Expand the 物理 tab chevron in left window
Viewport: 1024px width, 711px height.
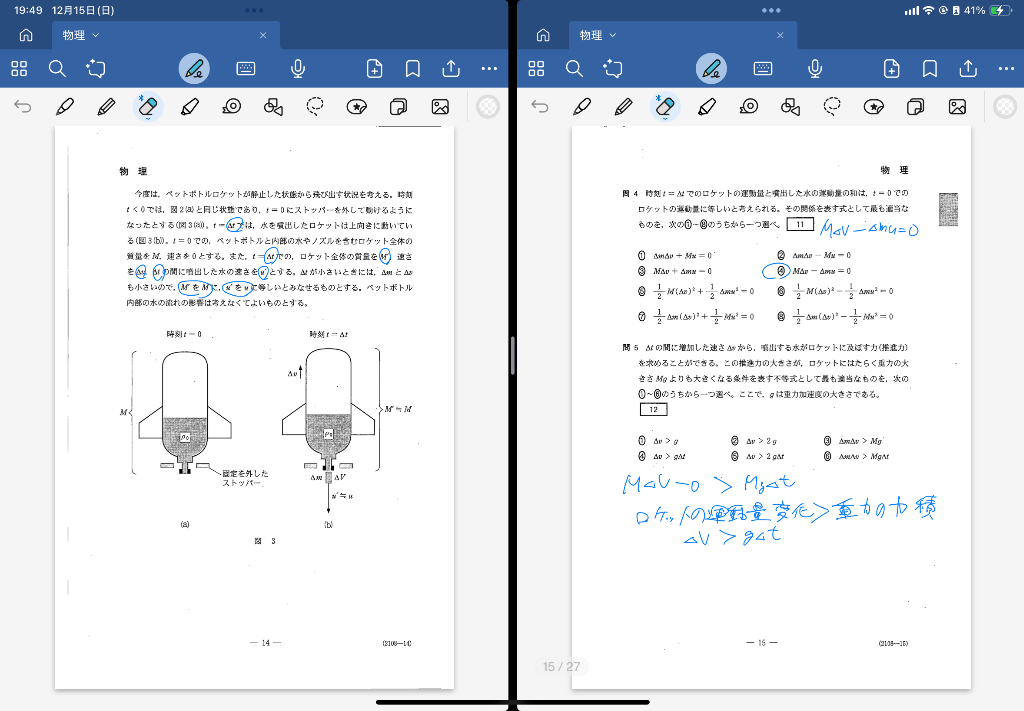coord(96,35)
